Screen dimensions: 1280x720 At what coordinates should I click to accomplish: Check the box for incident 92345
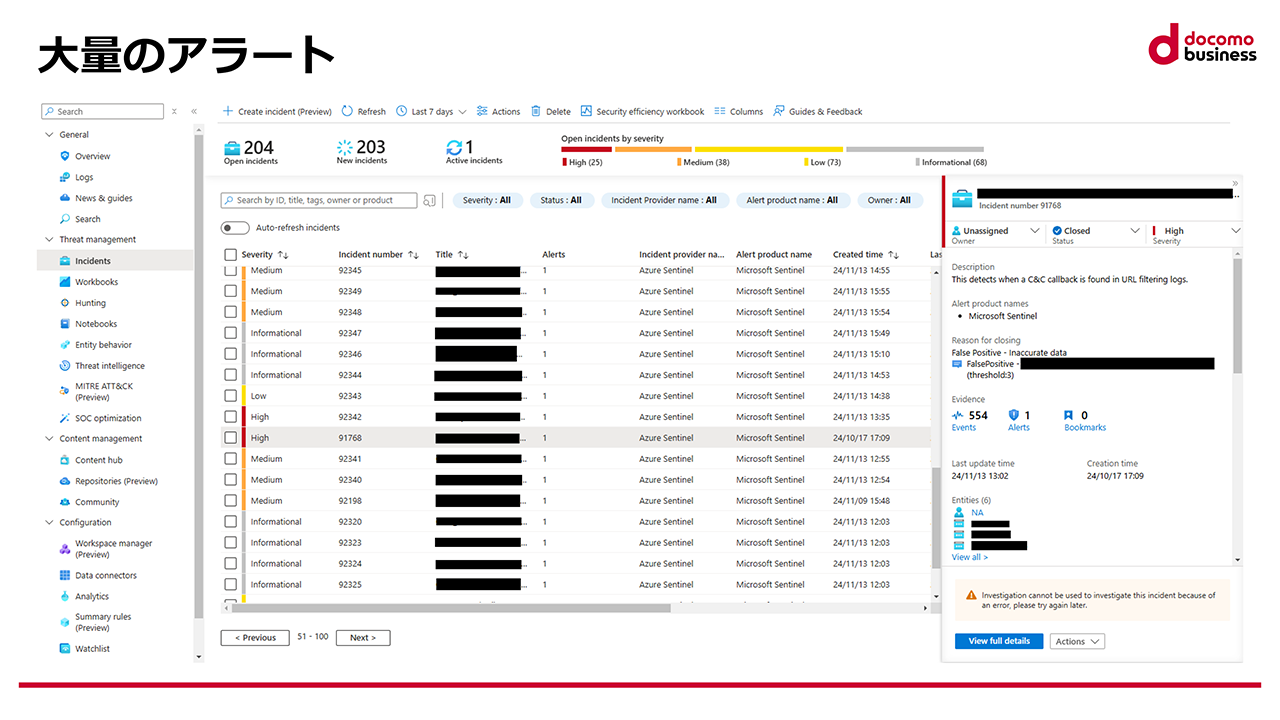point(231,270)
